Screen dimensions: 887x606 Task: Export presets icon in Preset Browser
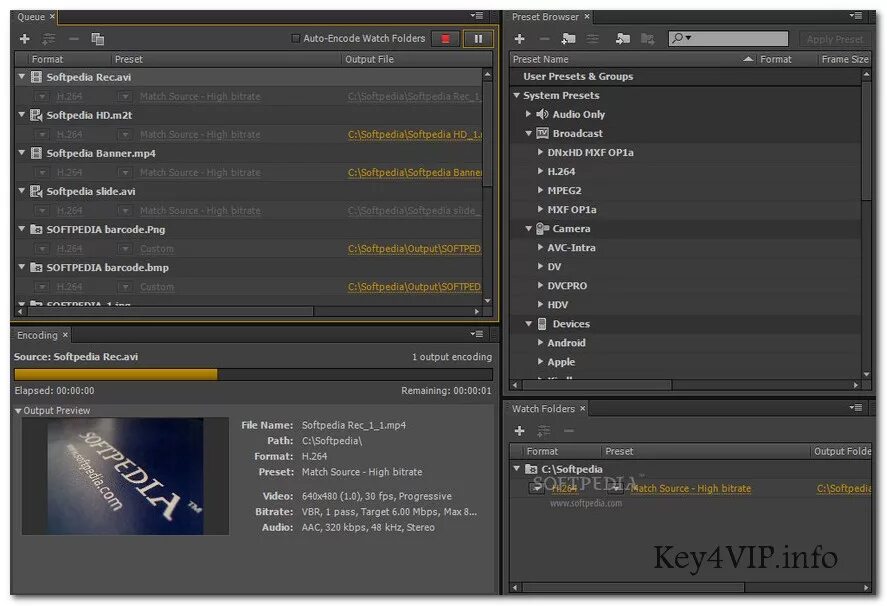(647, 38)
